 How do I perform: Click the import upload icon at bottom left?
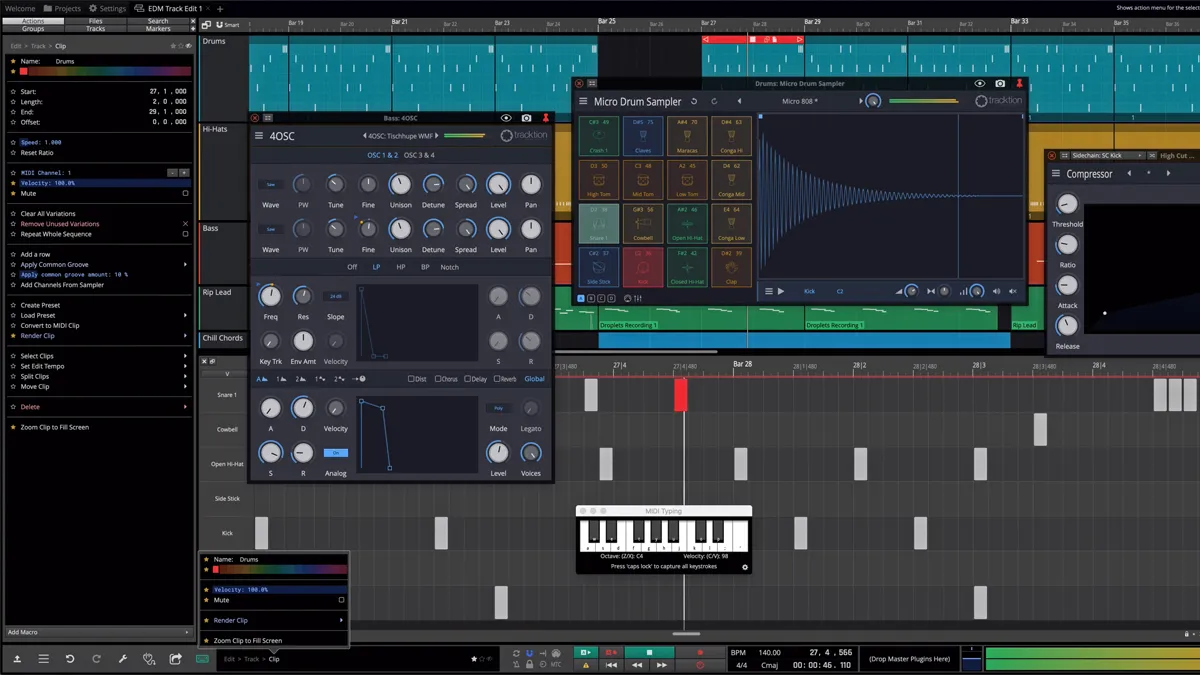[17, 659]
